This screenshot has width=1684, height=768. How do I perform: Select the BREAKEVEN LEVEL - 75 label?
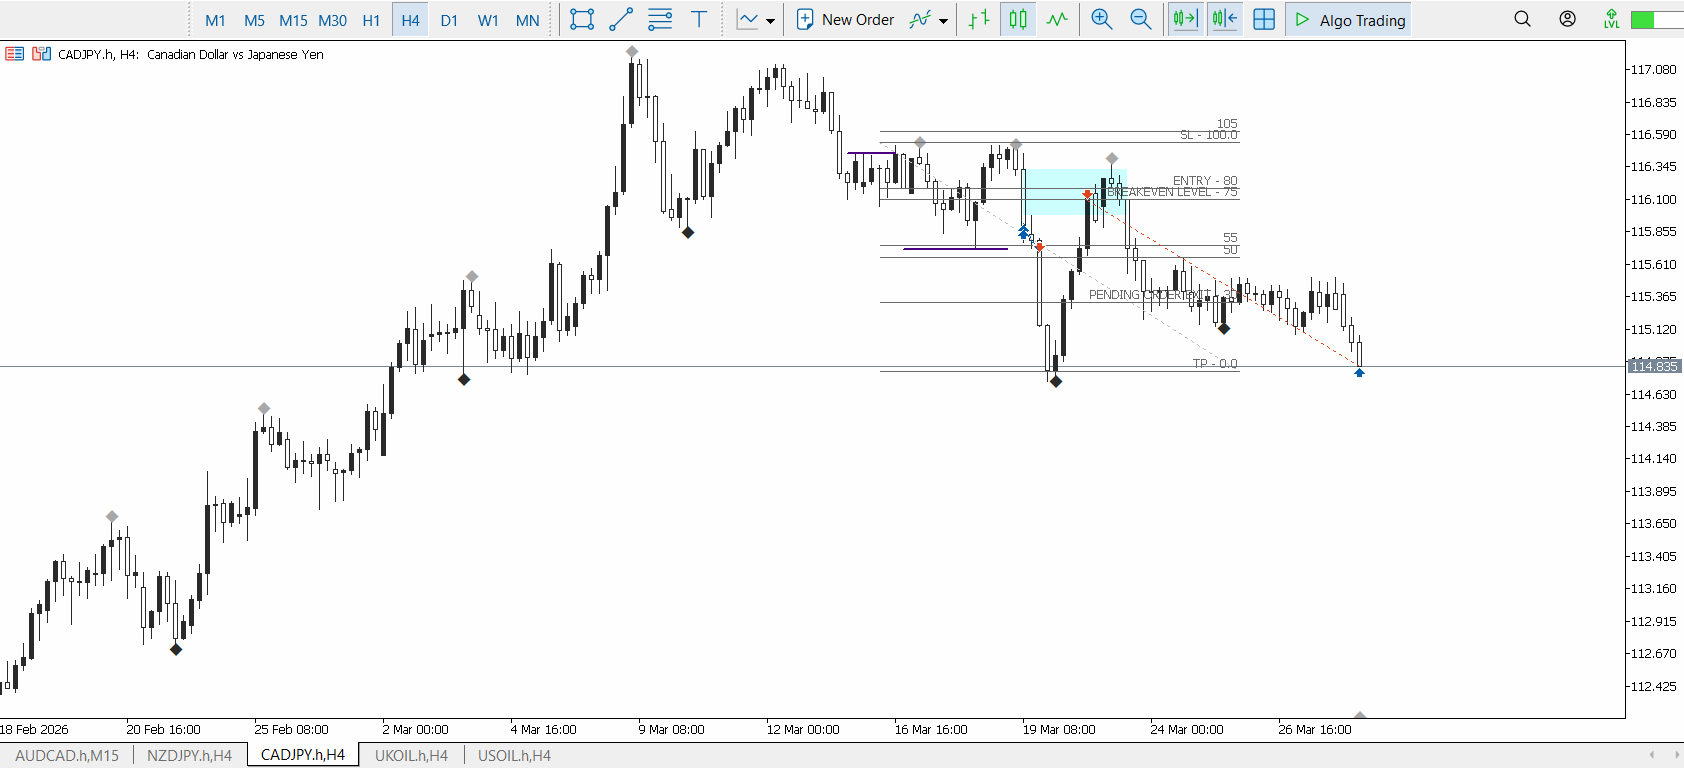[1172, 192]
